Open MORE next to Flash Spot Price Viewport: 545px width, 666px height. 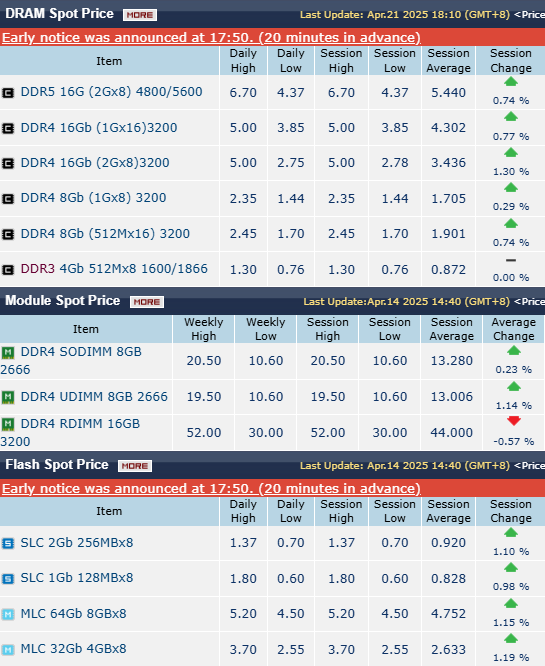[x=135, y=466]
